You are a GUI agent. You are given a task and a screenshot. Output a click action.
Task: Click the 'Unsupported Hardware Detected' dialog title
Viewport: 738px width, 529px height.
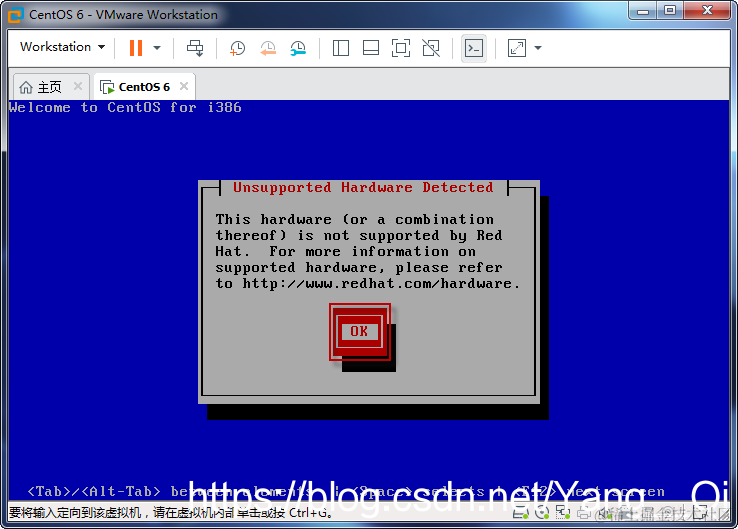click(x=363, y=187)
